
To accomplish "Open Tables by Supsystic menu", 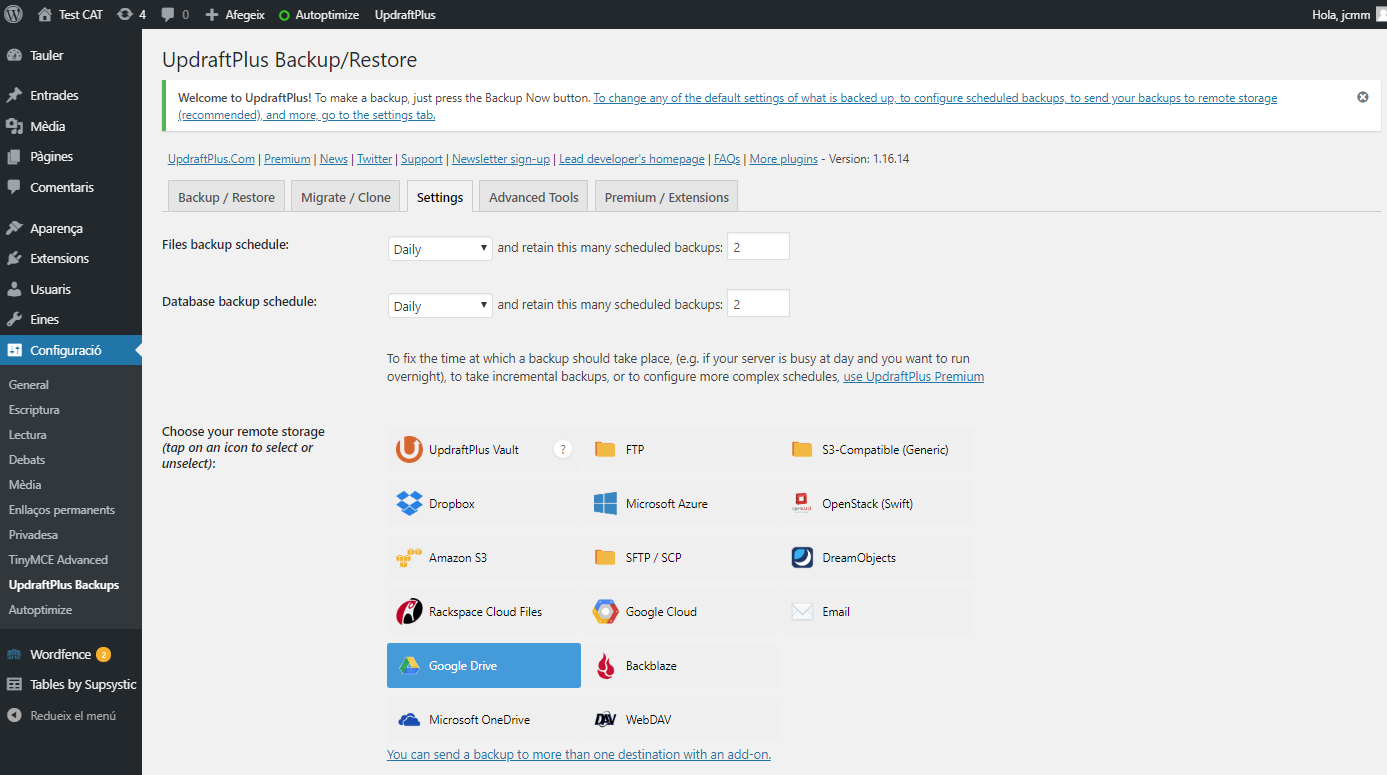I will (71, 684).
